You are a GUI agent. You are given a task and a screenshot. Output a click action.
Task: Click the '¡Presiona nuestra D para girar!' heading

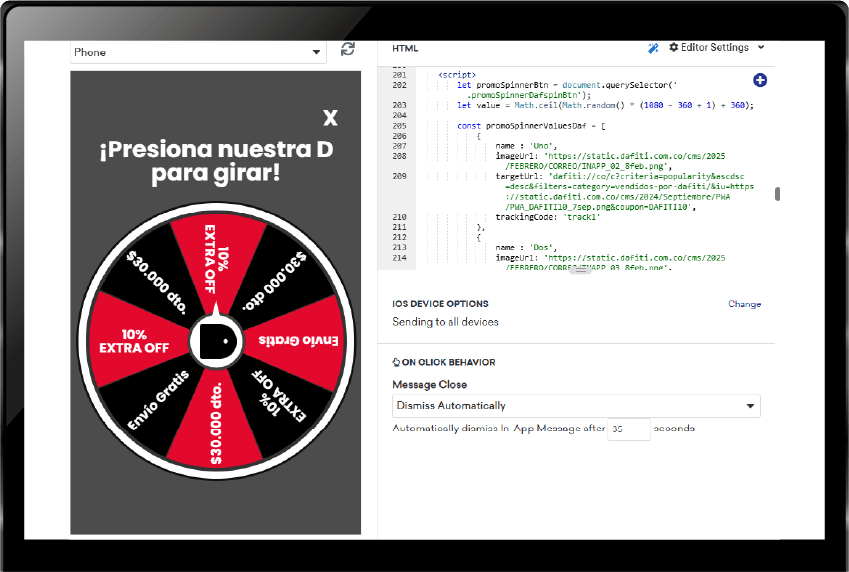216,161
